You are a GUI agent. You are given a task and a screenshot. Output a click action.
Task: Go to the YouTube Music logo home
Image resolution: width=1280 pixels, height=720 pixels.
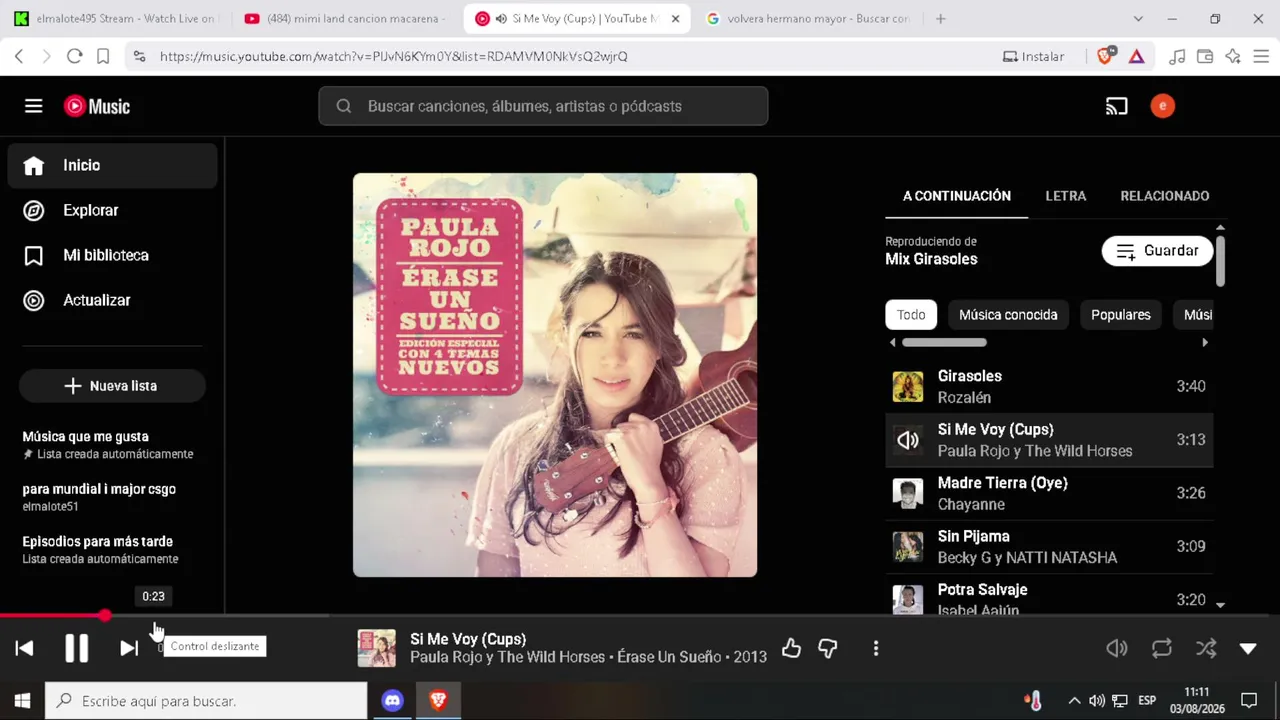pyautogui.click(x=97, y=106)
